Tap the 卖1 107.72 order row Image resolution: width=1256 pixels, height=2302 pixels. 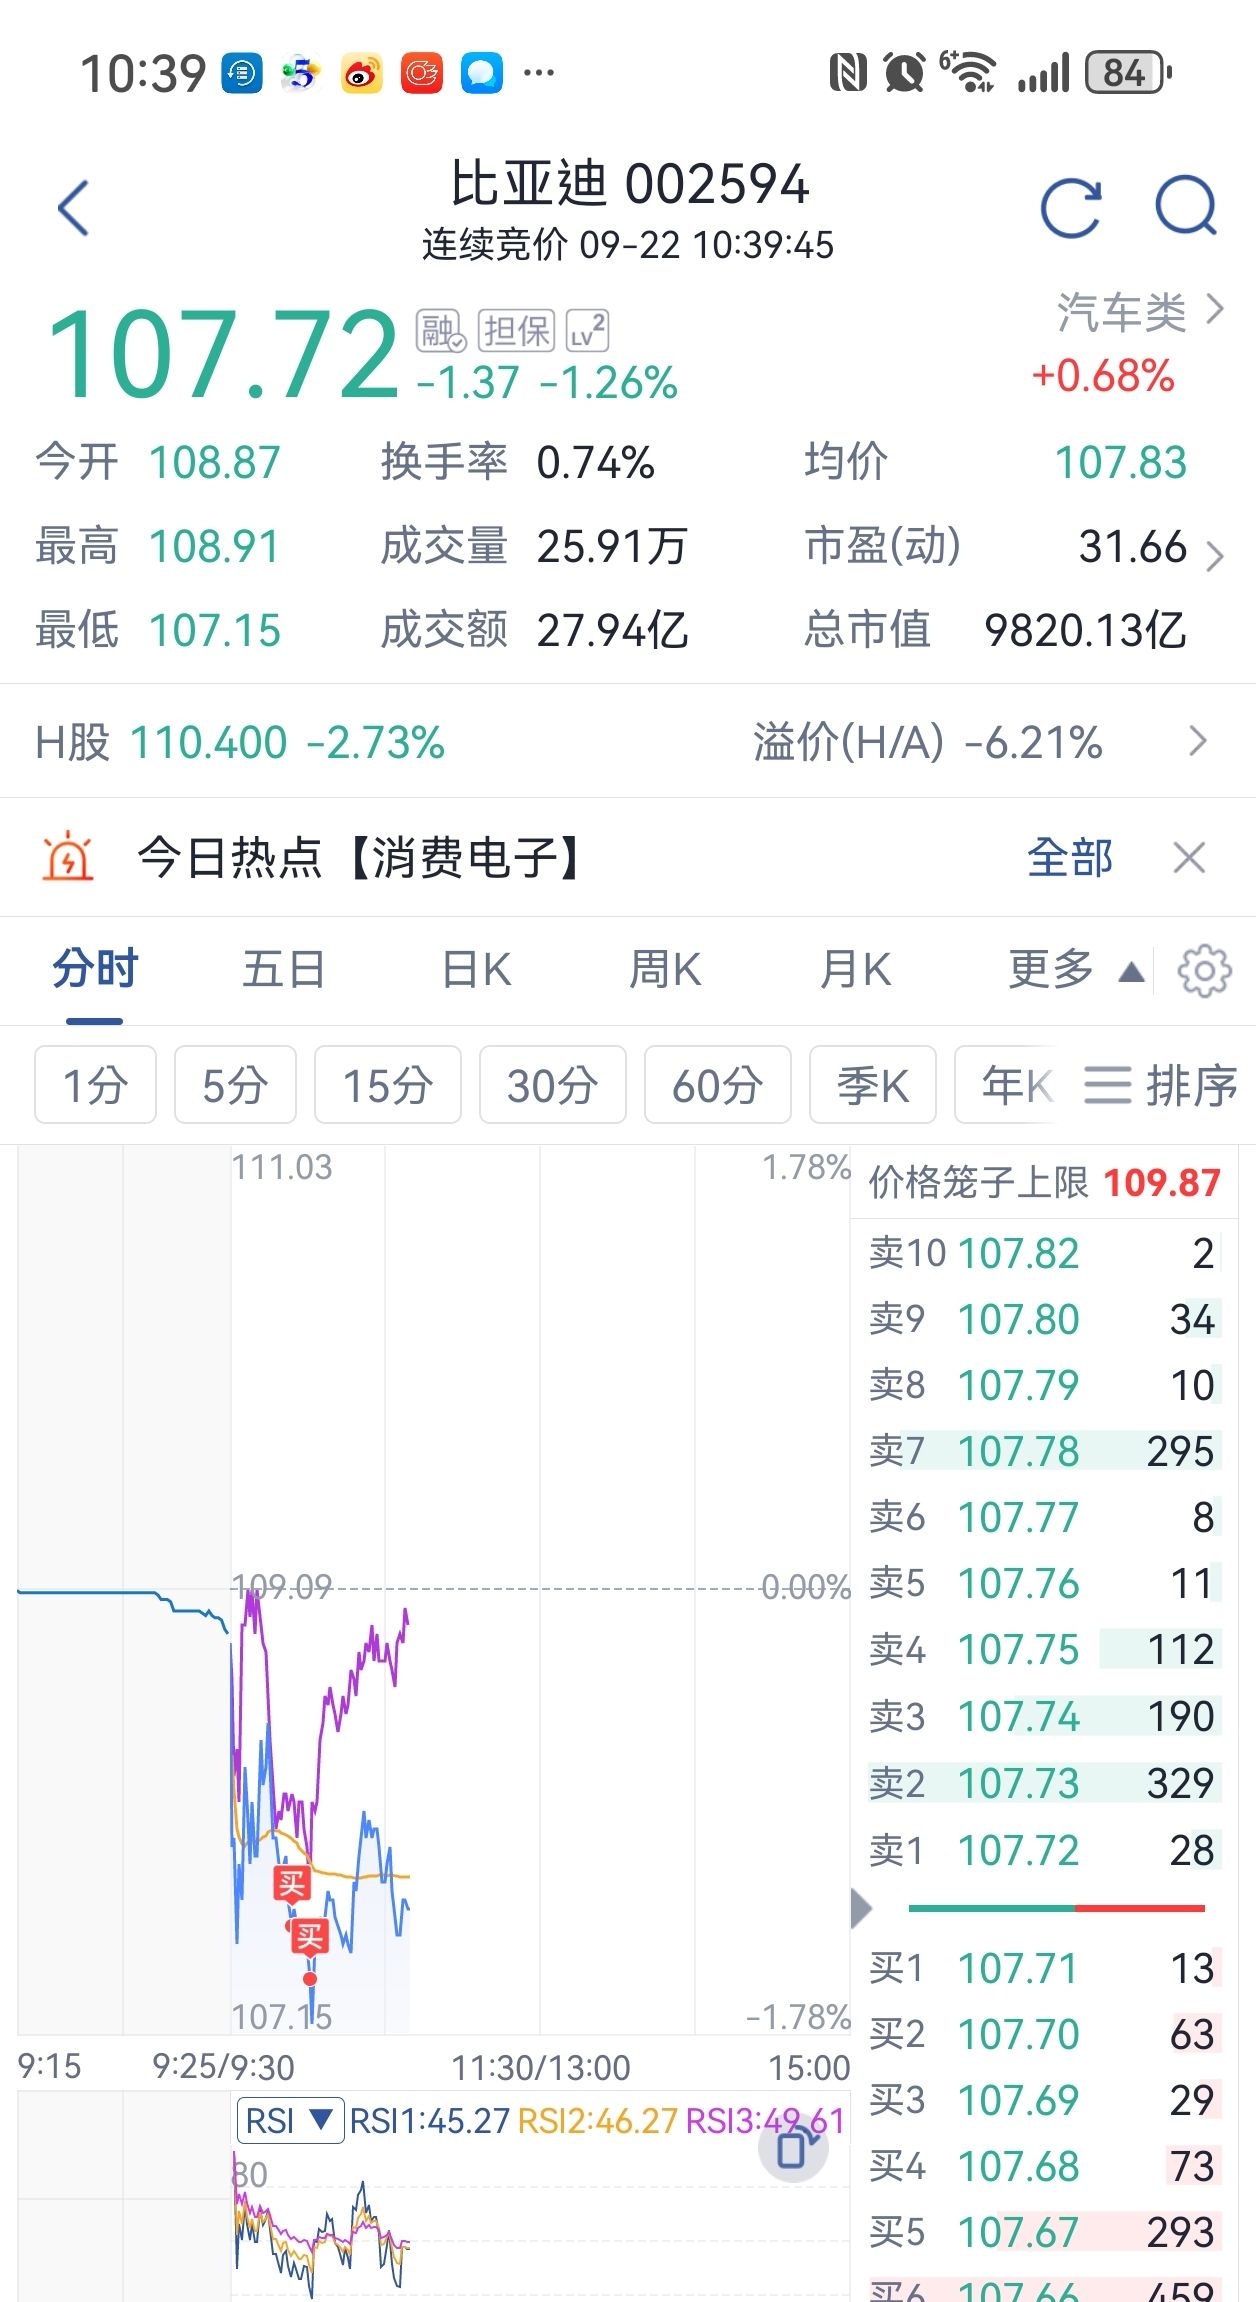(x=1044, y=1850)
